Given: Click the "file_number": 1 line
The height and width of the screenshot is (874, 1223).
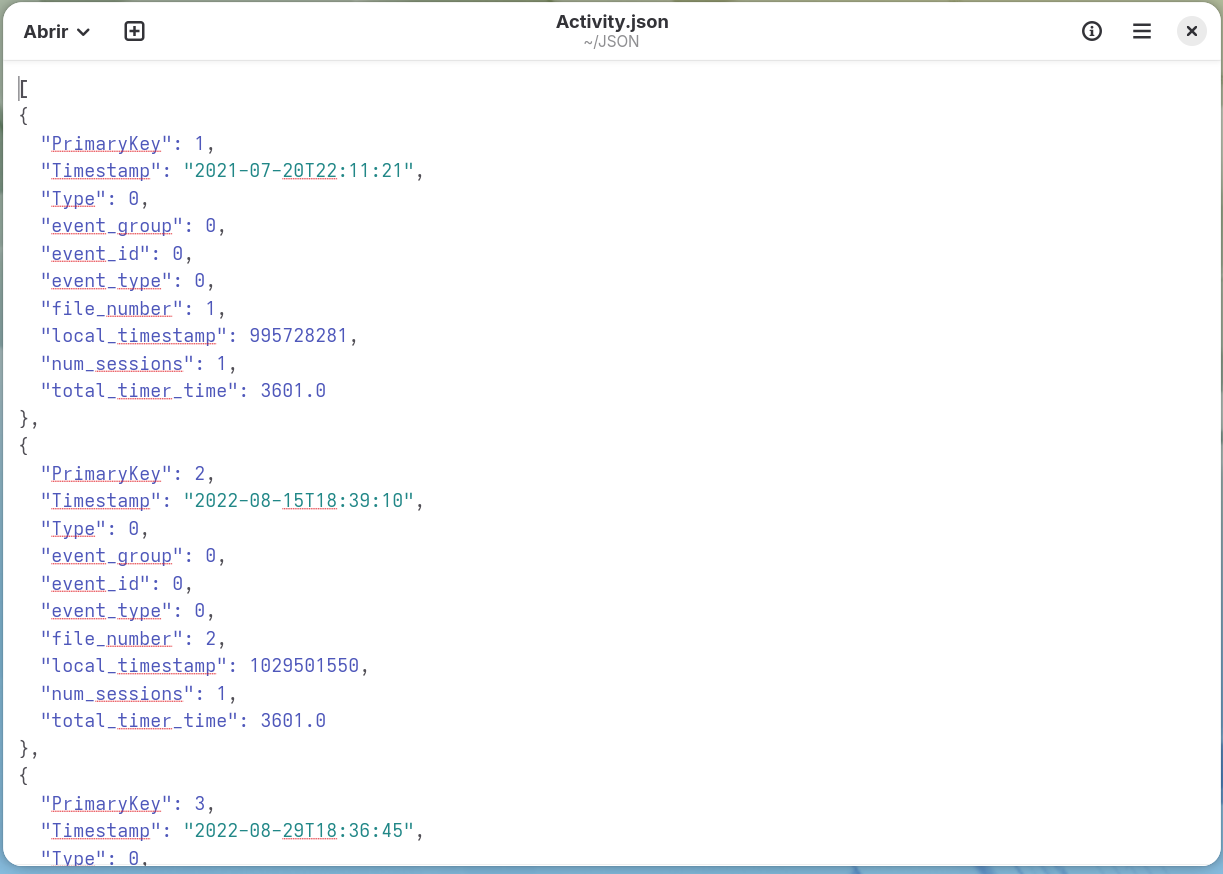Looking at the screenshot, I should point(133,309).
